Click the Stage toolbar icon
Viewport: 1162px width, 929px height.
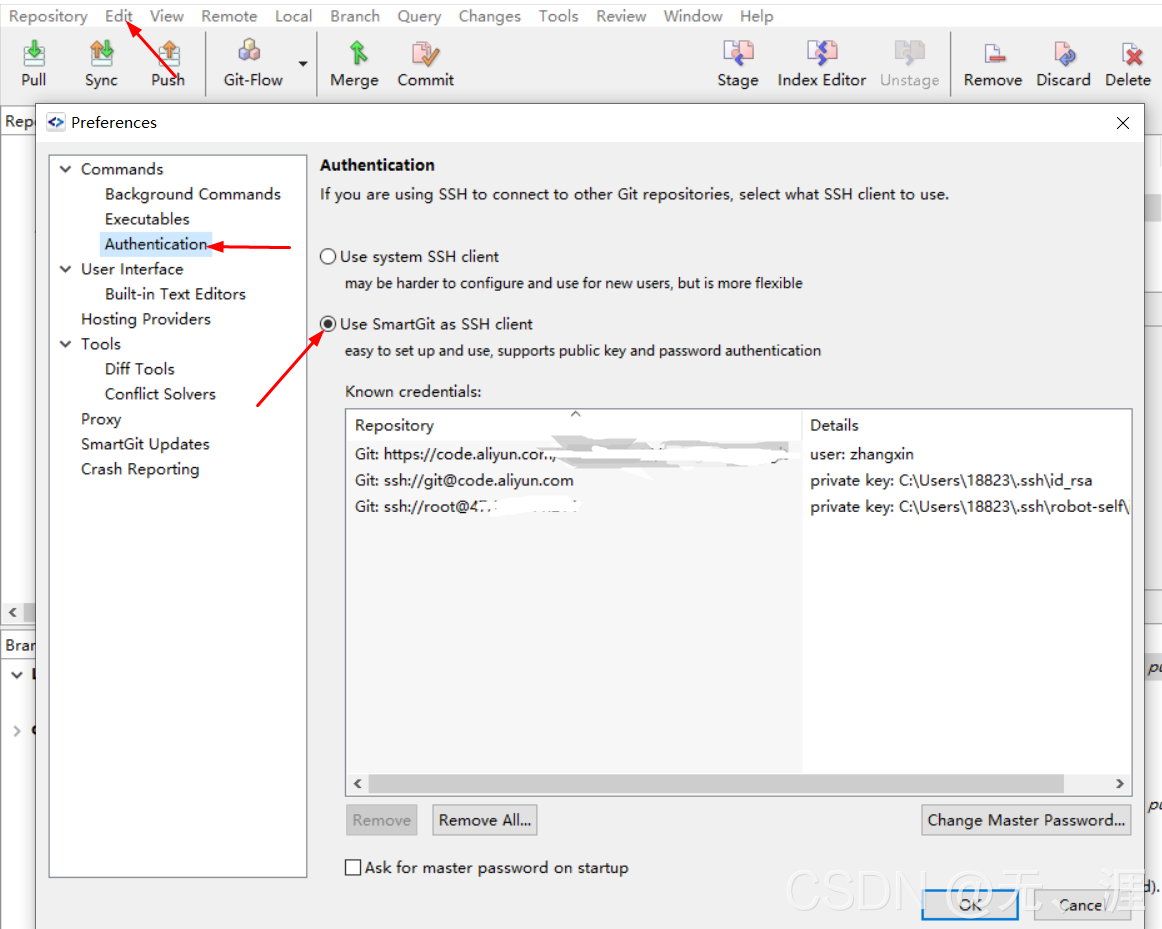[x=737, y=64]
